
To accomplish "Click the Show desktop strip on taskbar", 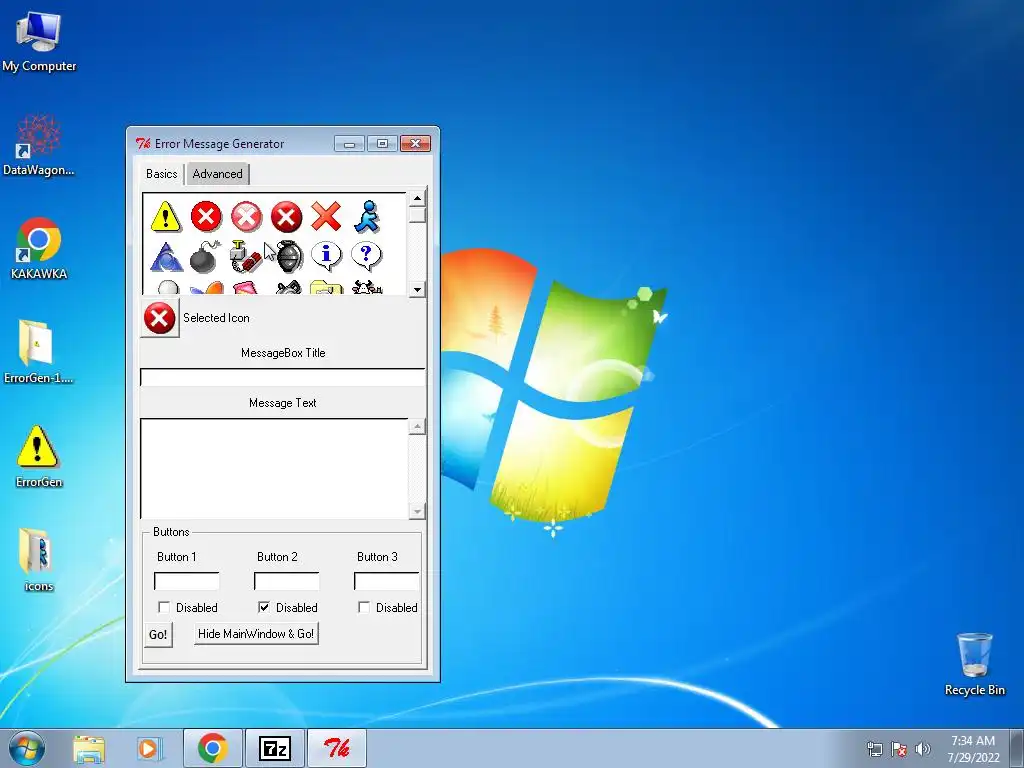I will tap(1017, 748).
